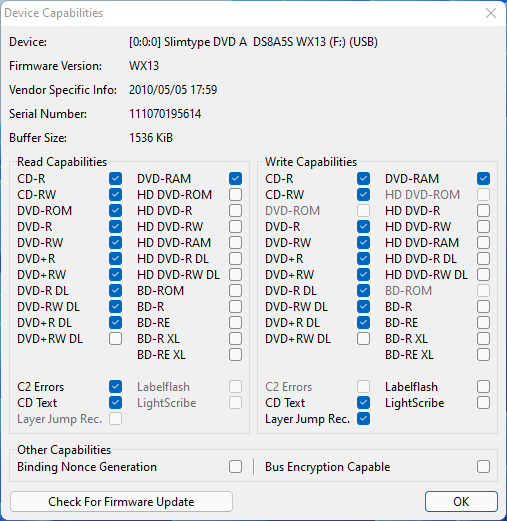The image size is (507, 521).
Task: Toggle Write HD DVD-R DL checkbox
Action: [483, 258]
